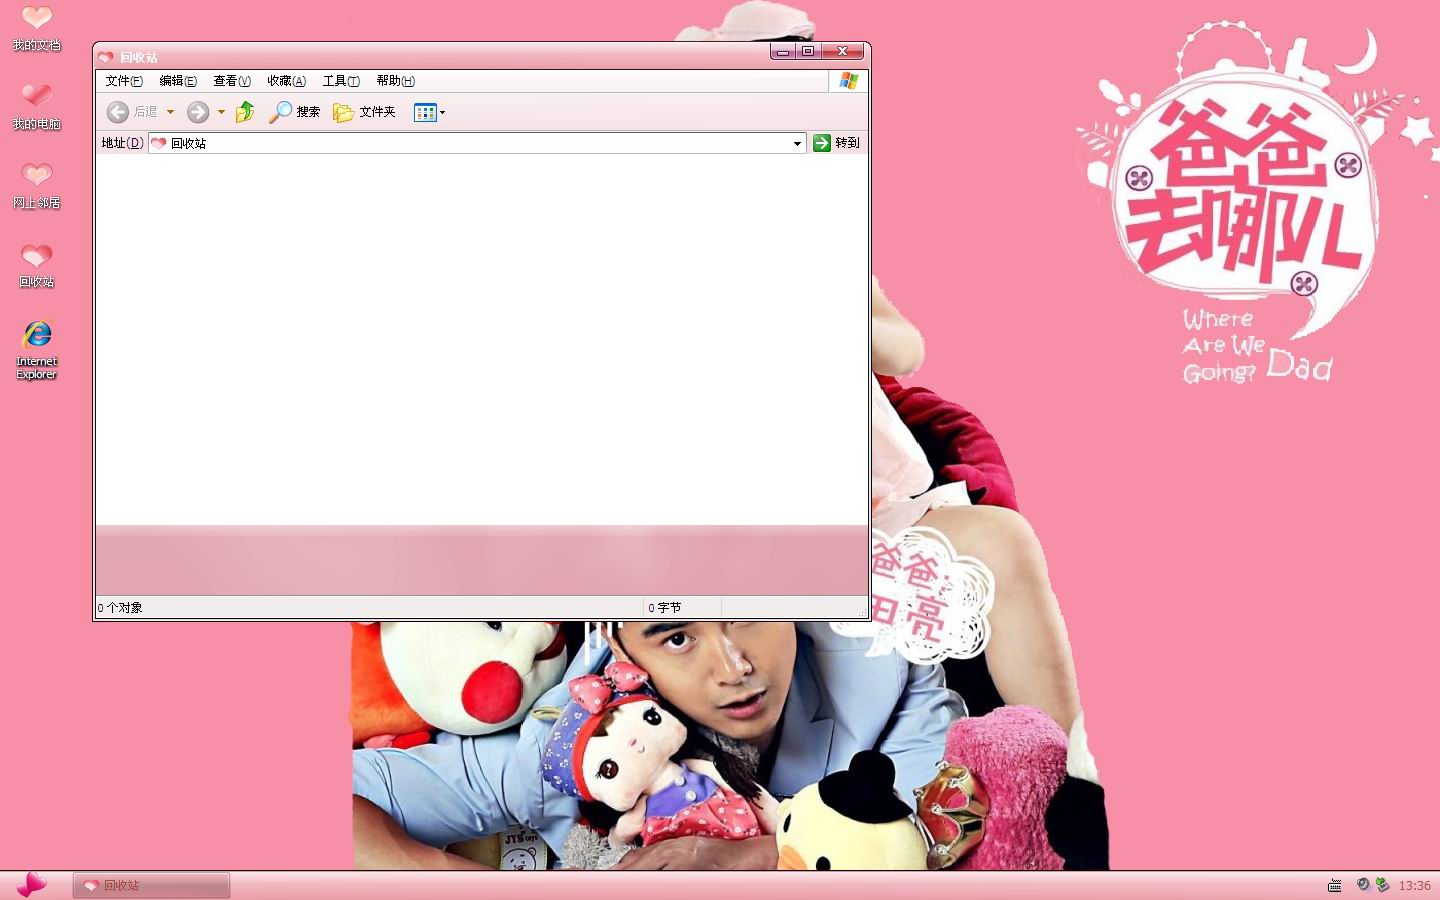Open 网上邻居 desktop icon

click(x=36, y=186)
